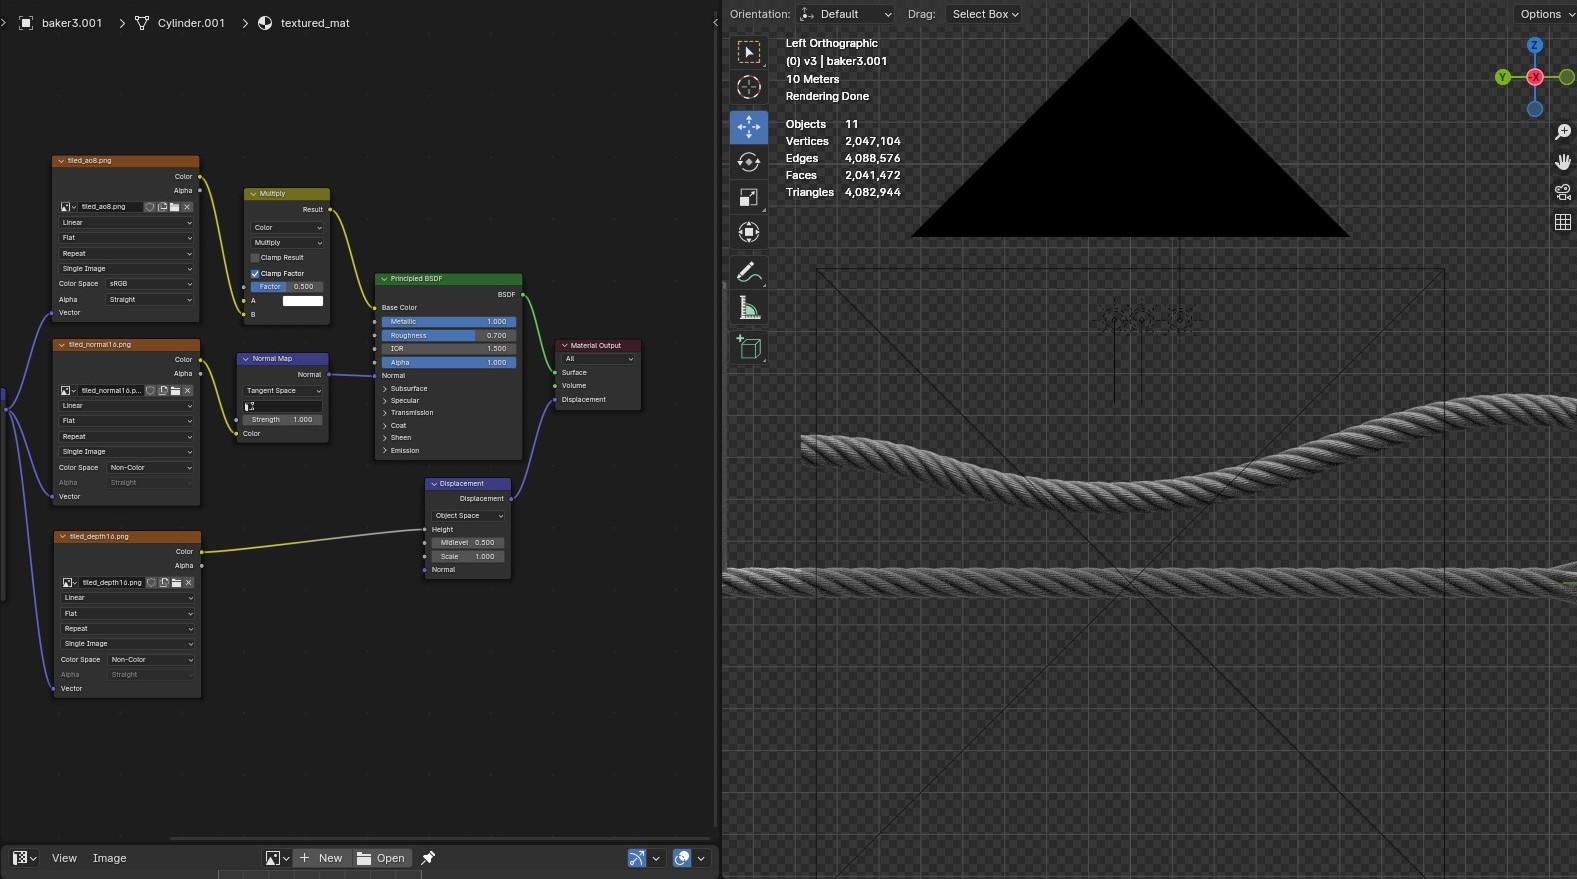Click Displacement Midlevel field
This screenshot has height=879, width=1577.
coord(468,543)
